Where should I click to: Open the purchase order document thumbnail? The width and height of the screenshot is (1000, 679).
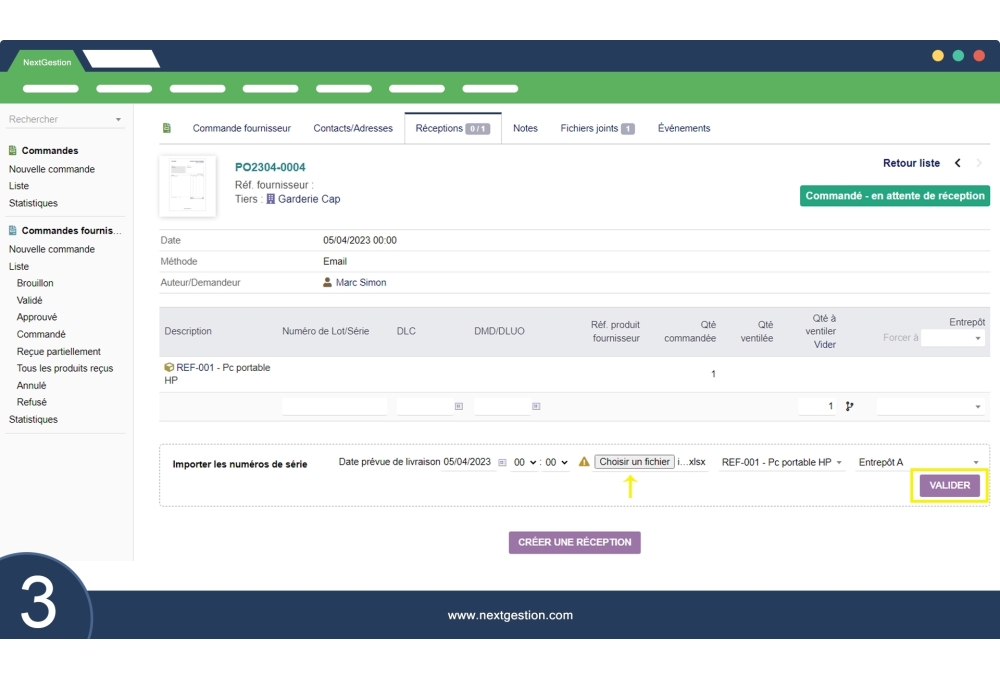[187, 186]
